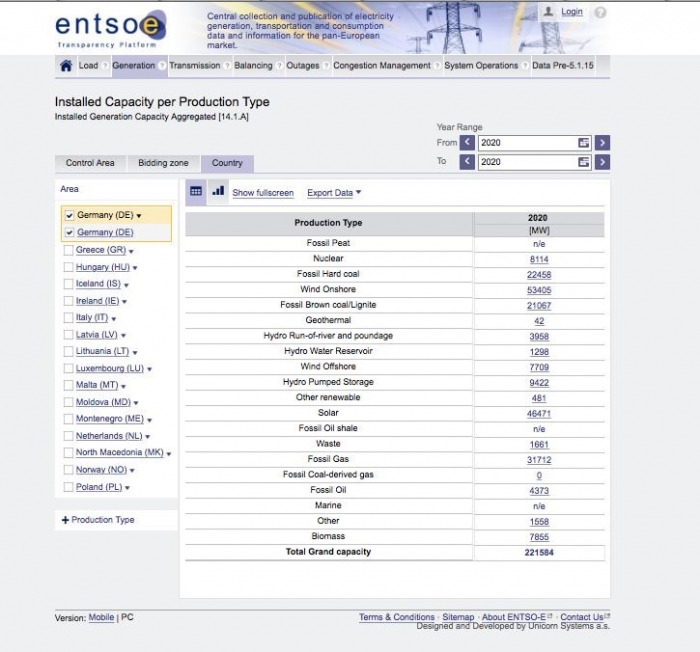Screen dimensions: 700x652
Task: Switch to table view icon
Action: click(196, 192)
